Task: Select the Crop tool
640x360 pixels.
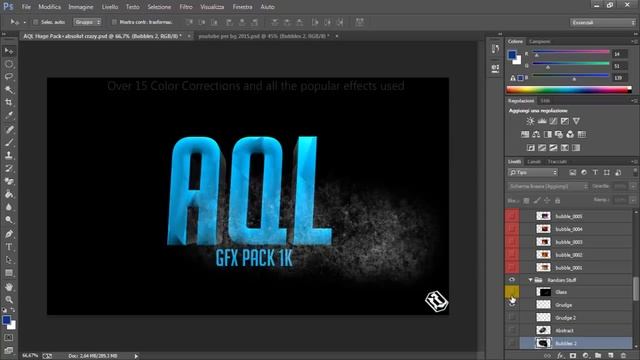Action: 9,102
